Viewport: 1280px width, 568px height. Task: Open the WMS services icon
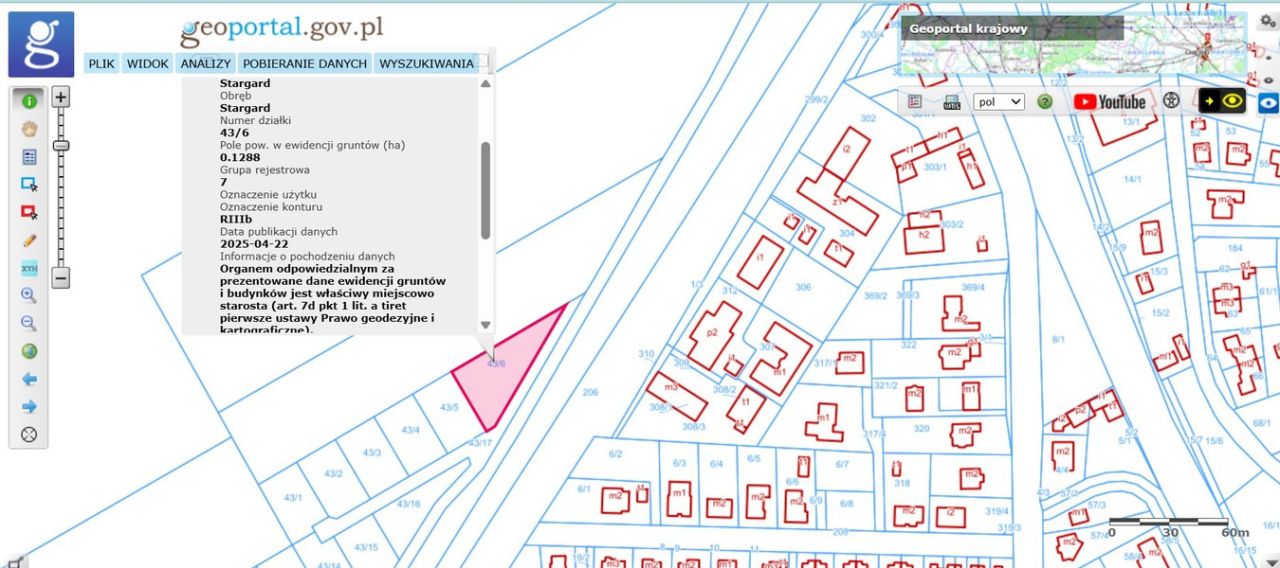pyautogui.click(x=951, y=102)
